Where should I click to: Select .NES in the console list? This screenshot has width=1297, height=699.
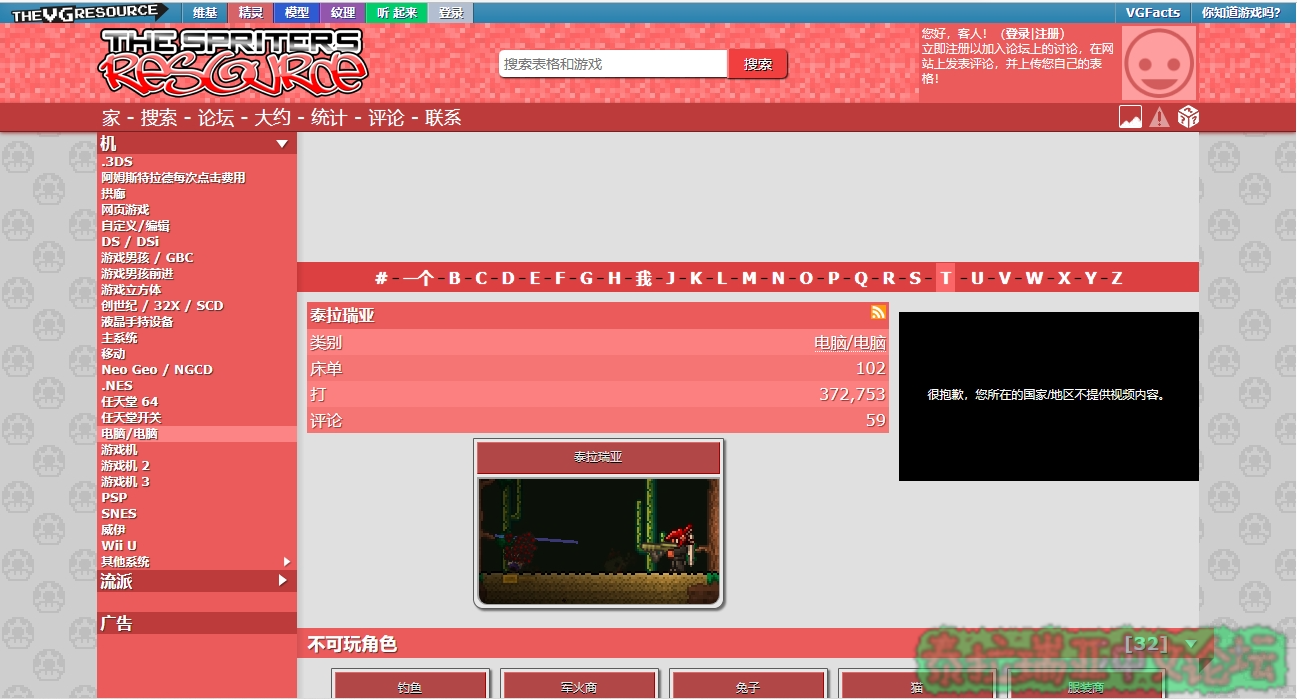coord(117,385)
